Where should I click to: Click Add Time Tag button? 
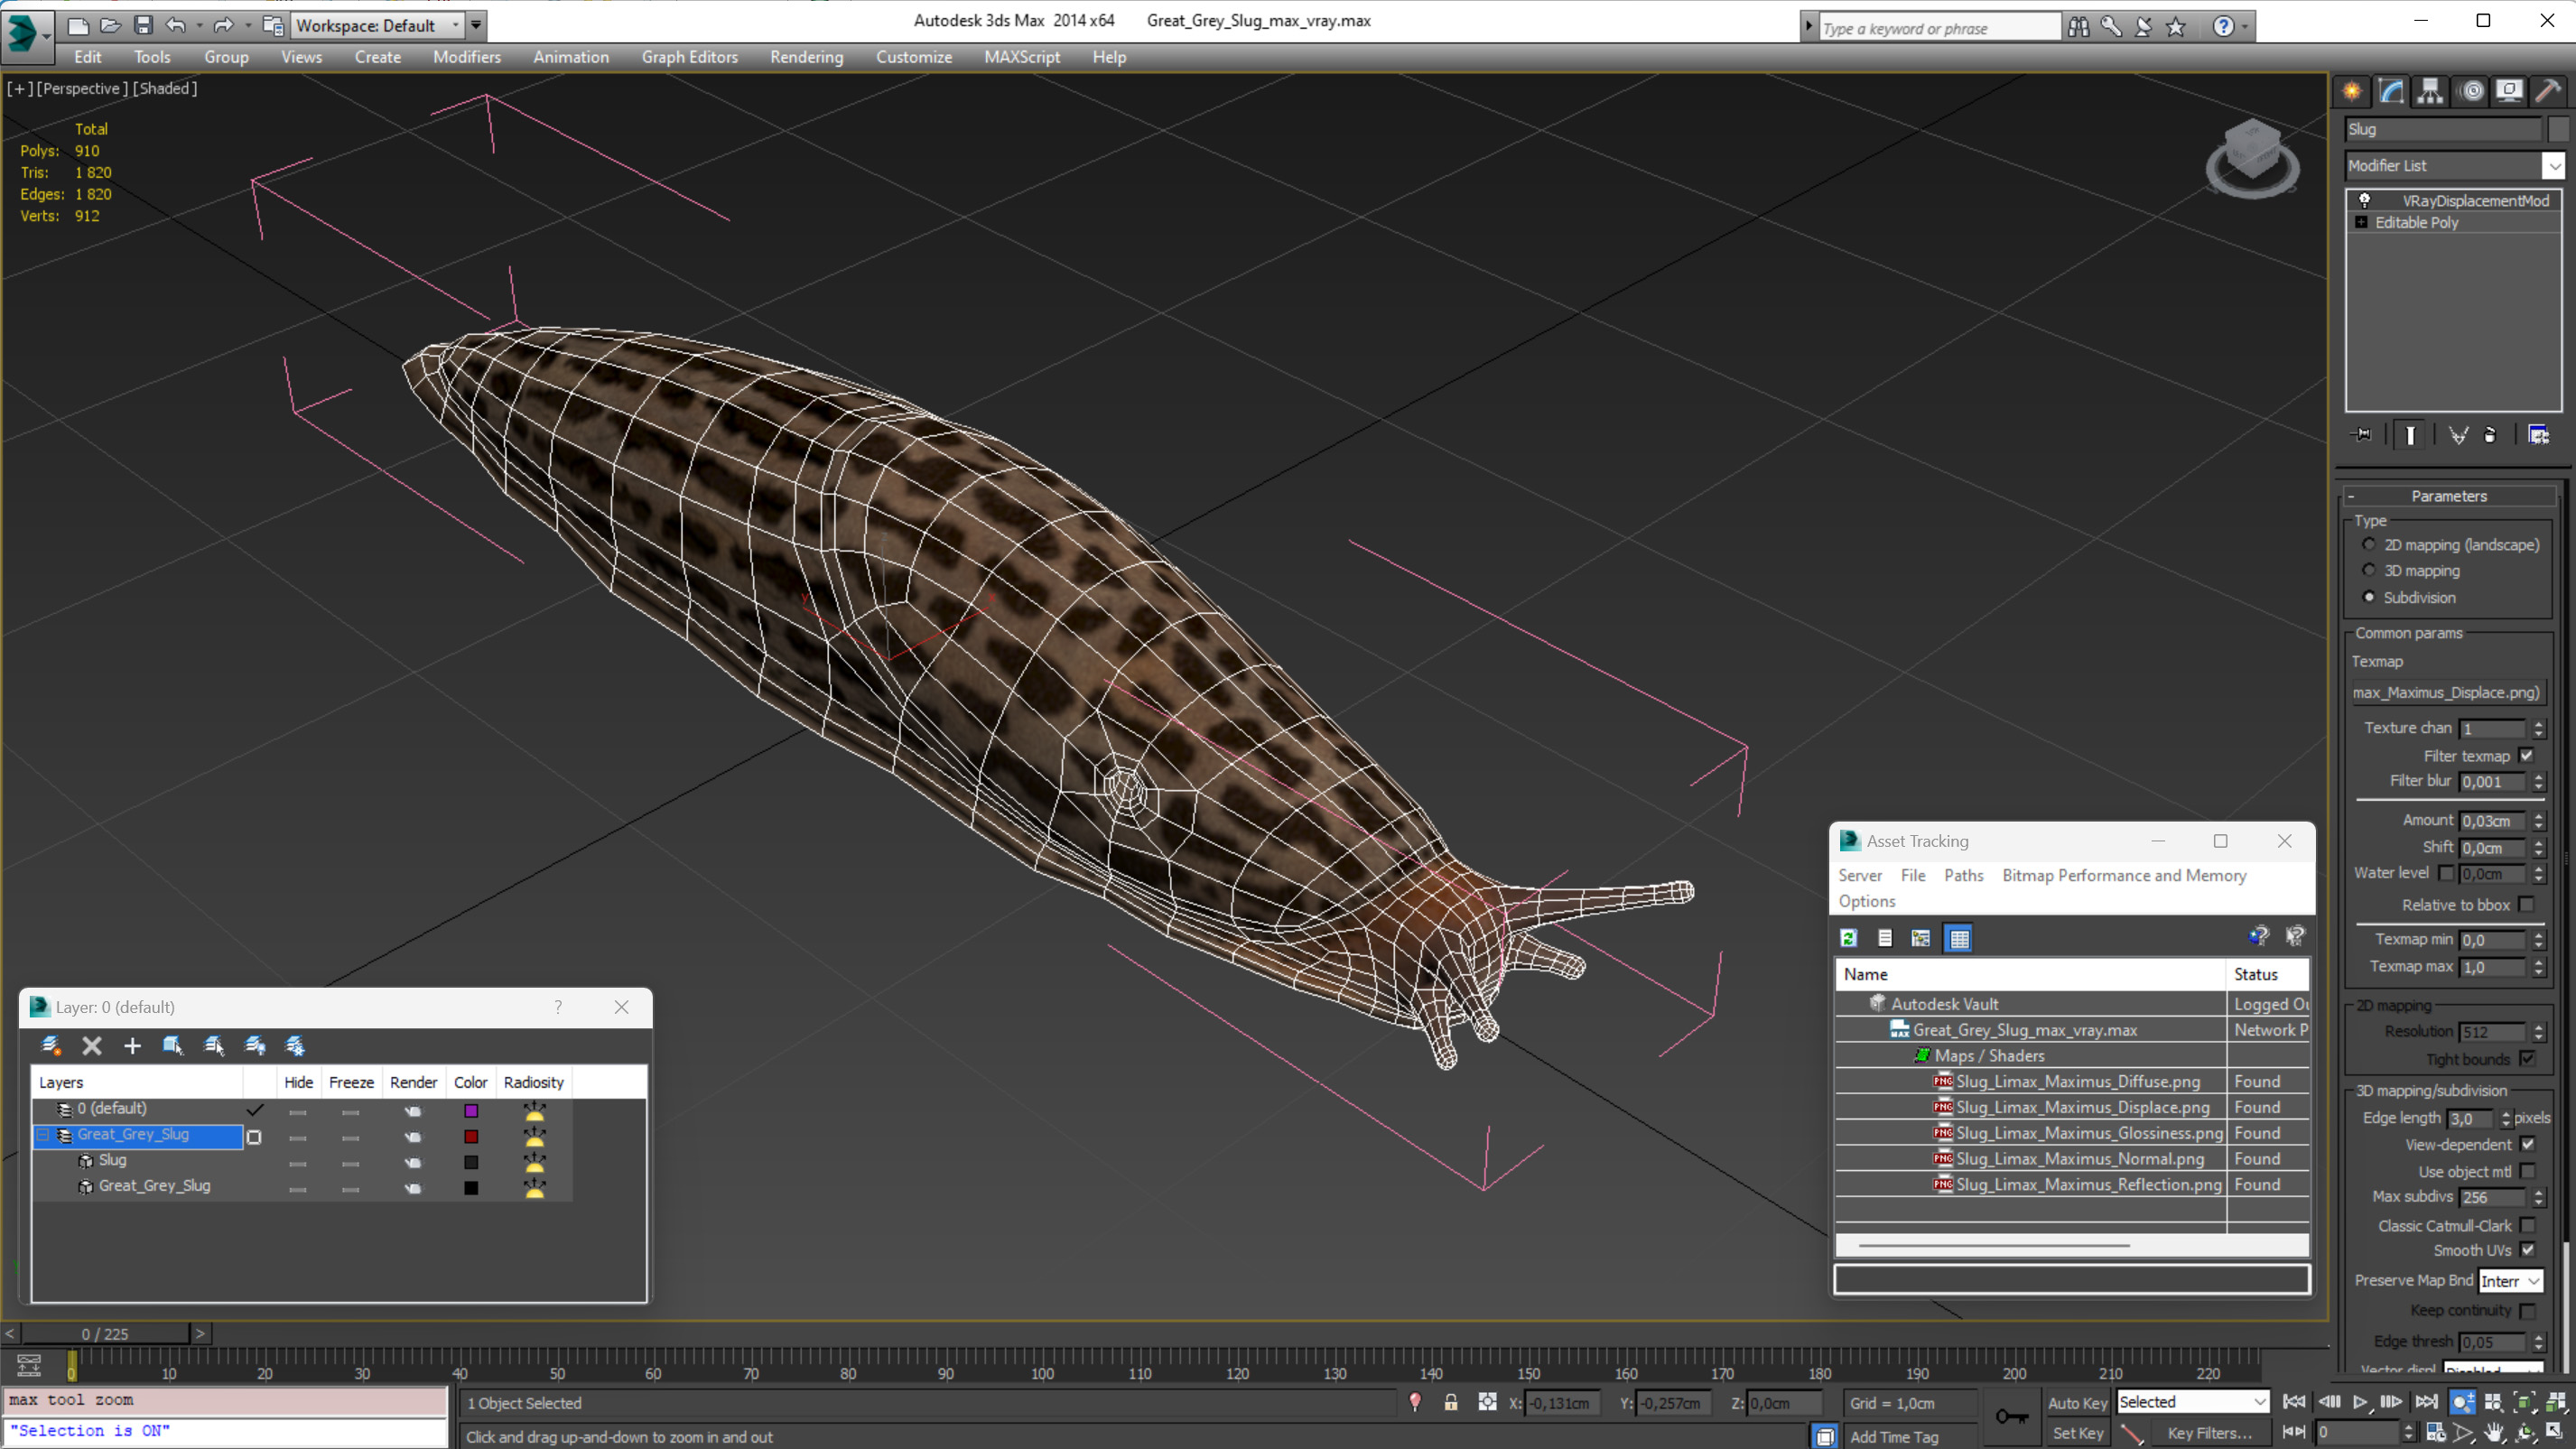click(x=1894, y=1437)
